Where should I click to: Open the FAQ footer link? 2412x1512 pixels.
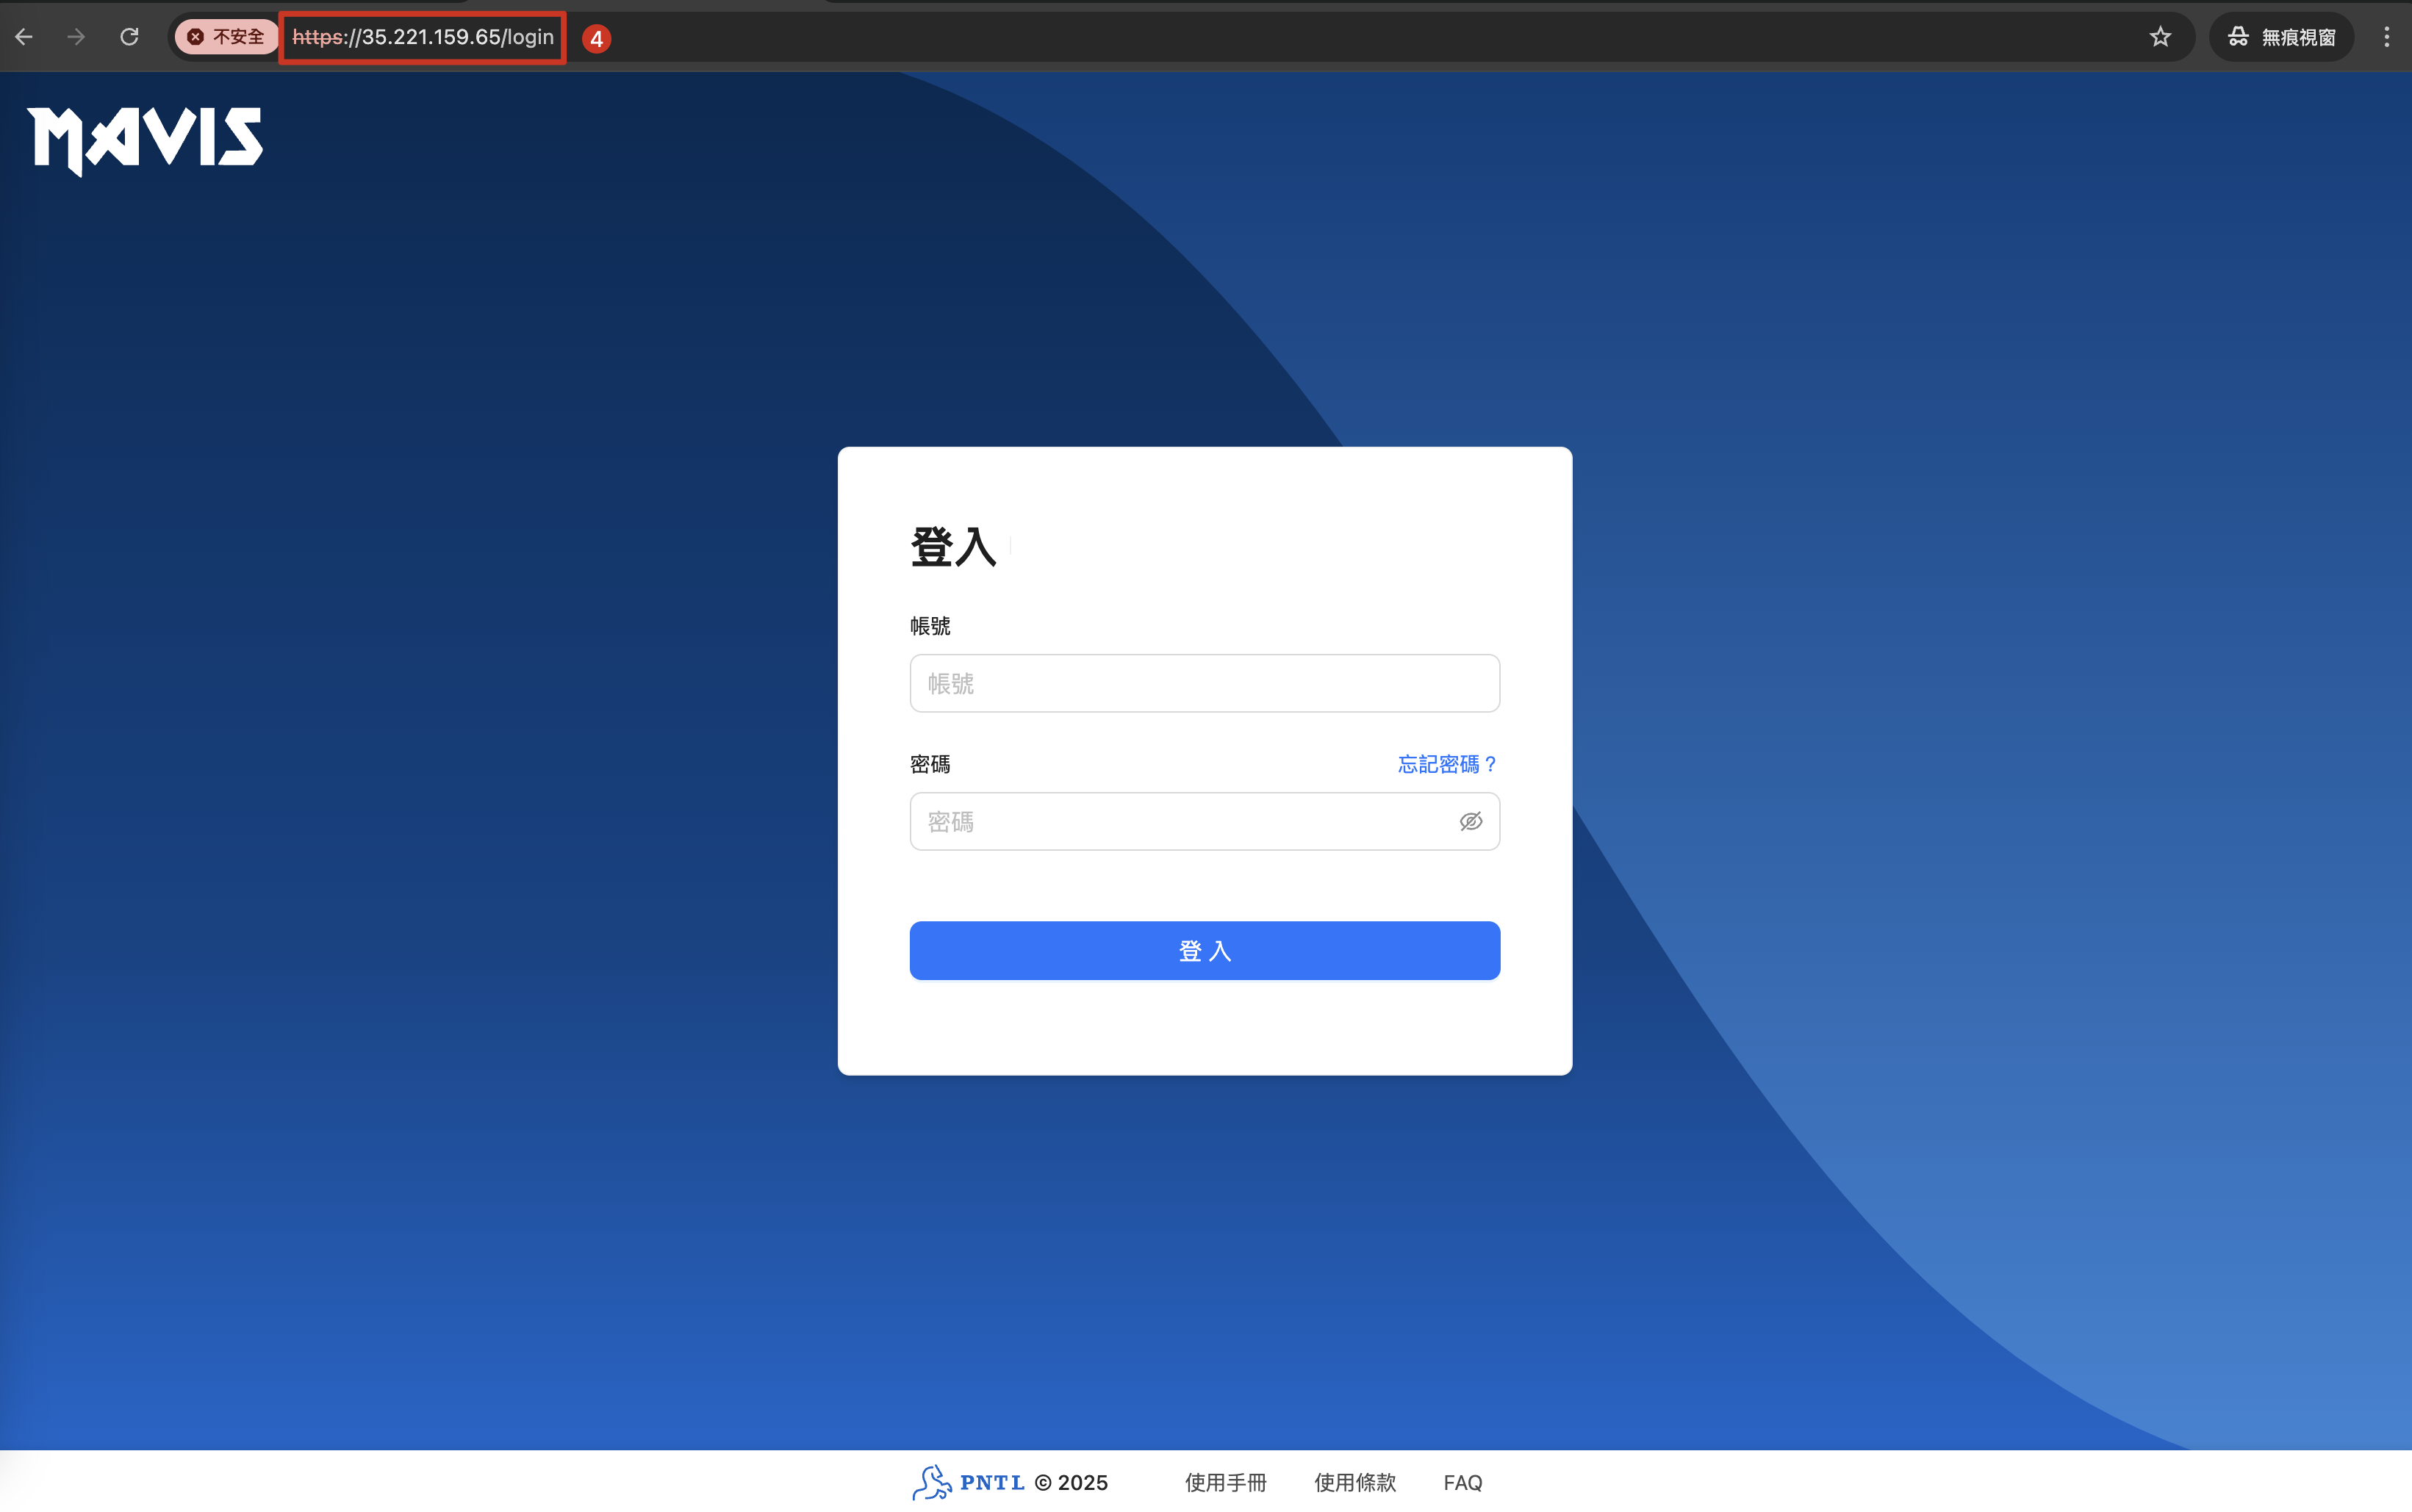(x=1462, y=1482)
